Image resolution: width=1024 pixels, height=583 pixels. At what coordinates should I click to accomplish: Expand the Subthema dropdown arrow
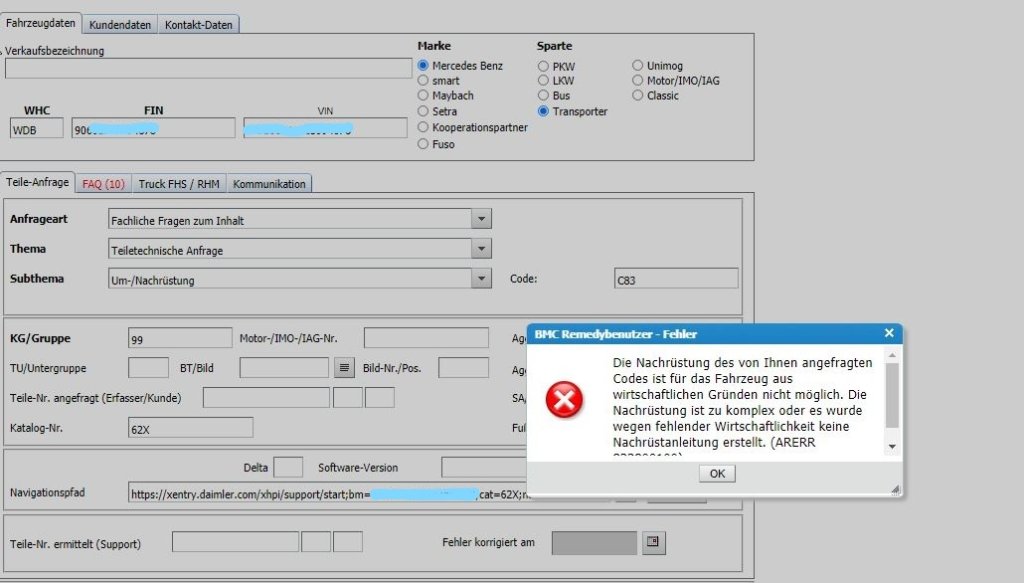click(481, 279)
